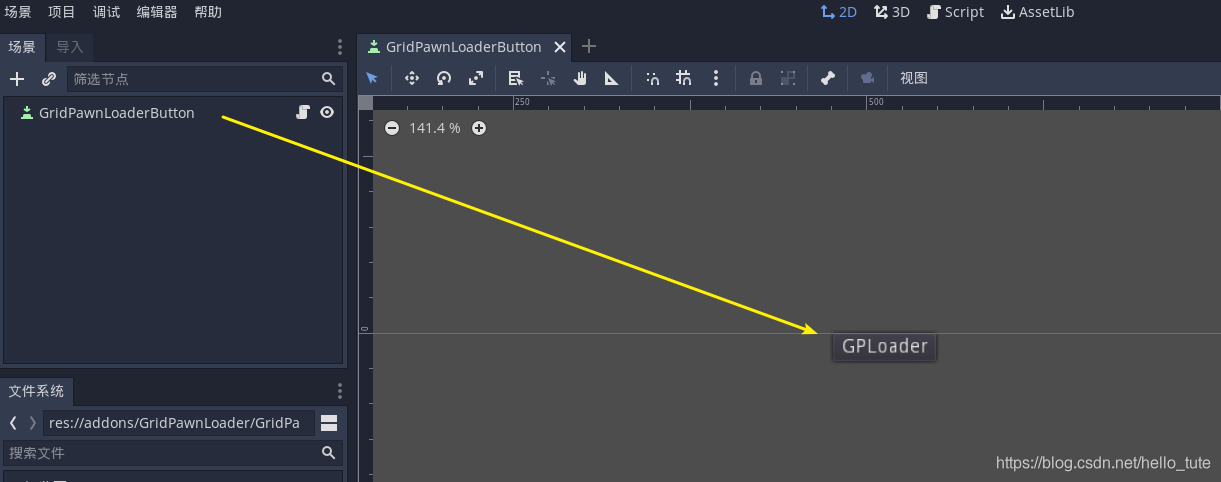Go to previous filesystem folder
The width and height of the screenshot is (1221, 482).
[x=13, y=423]
